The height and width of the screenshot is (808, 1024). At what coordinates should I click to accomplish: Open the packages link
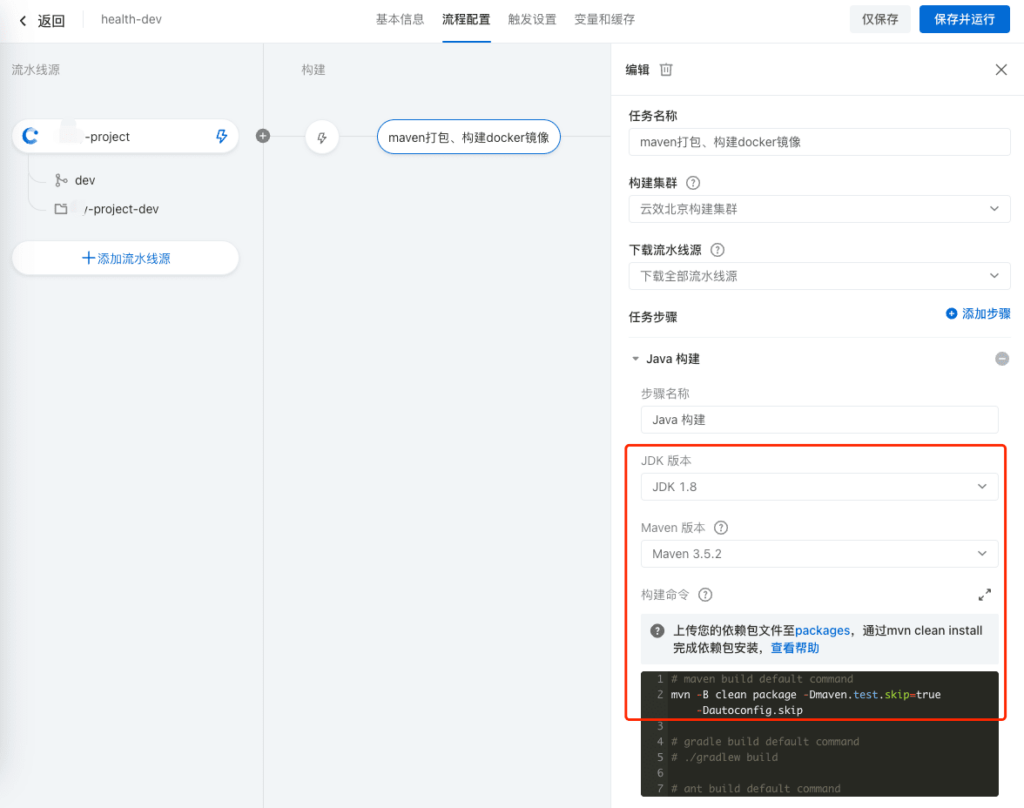[x=822, y=630]
